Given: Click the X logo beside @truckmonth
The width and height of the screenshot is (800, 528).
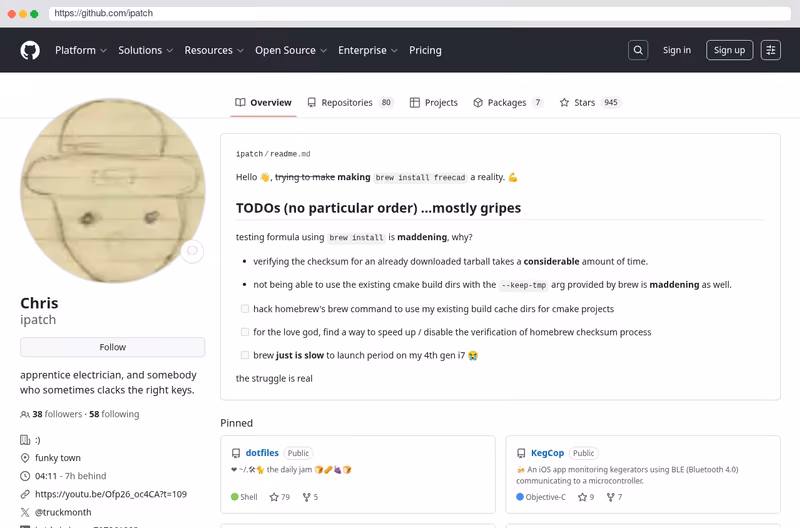Looking at the screenshot, I should pos(24,512).
